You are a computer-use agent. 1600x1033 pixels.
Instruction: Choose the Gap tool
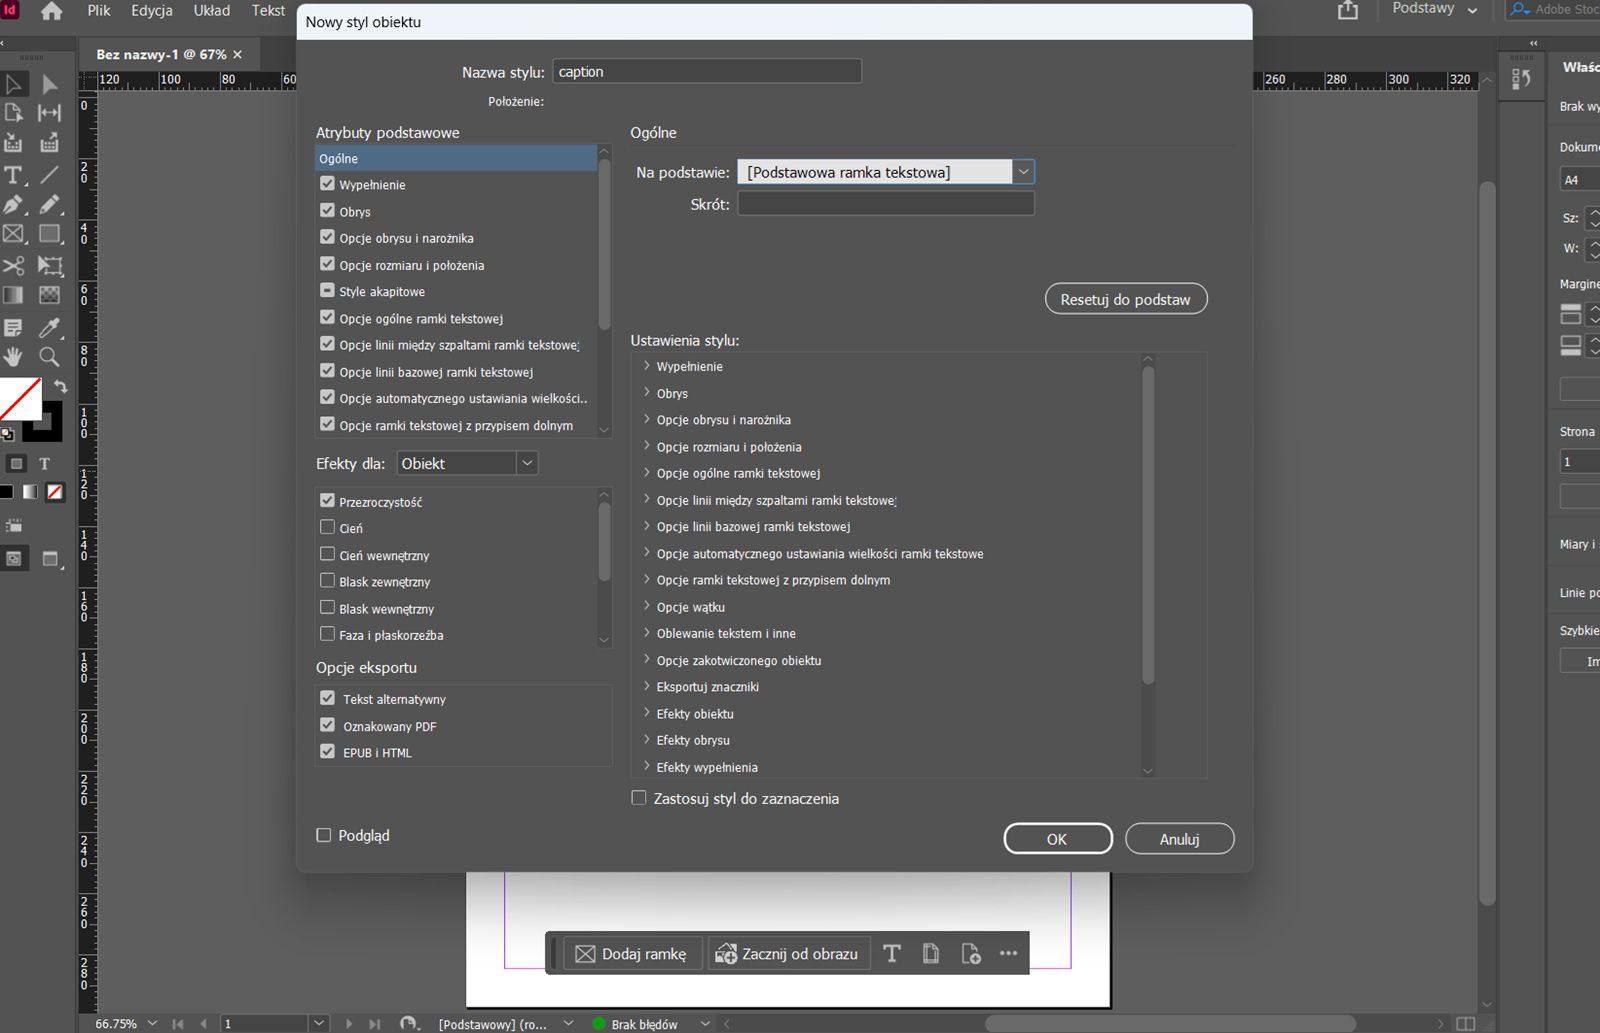[x=49, y=113]
